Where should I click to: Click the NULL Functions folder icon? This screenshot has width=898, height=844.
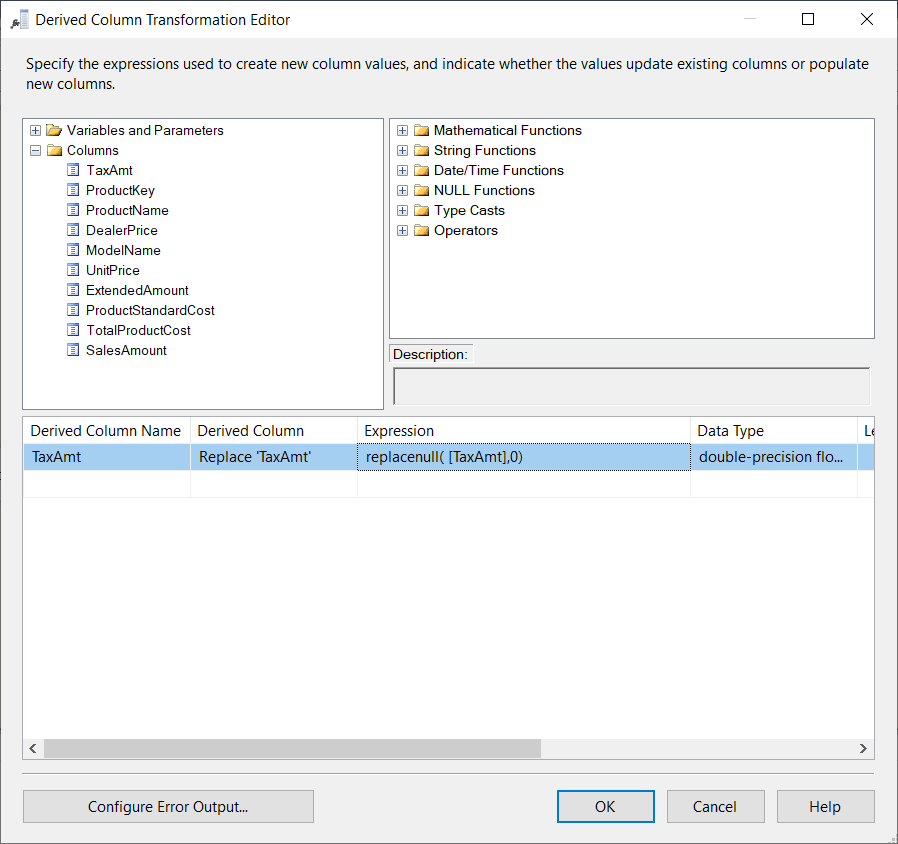(420, 190)
